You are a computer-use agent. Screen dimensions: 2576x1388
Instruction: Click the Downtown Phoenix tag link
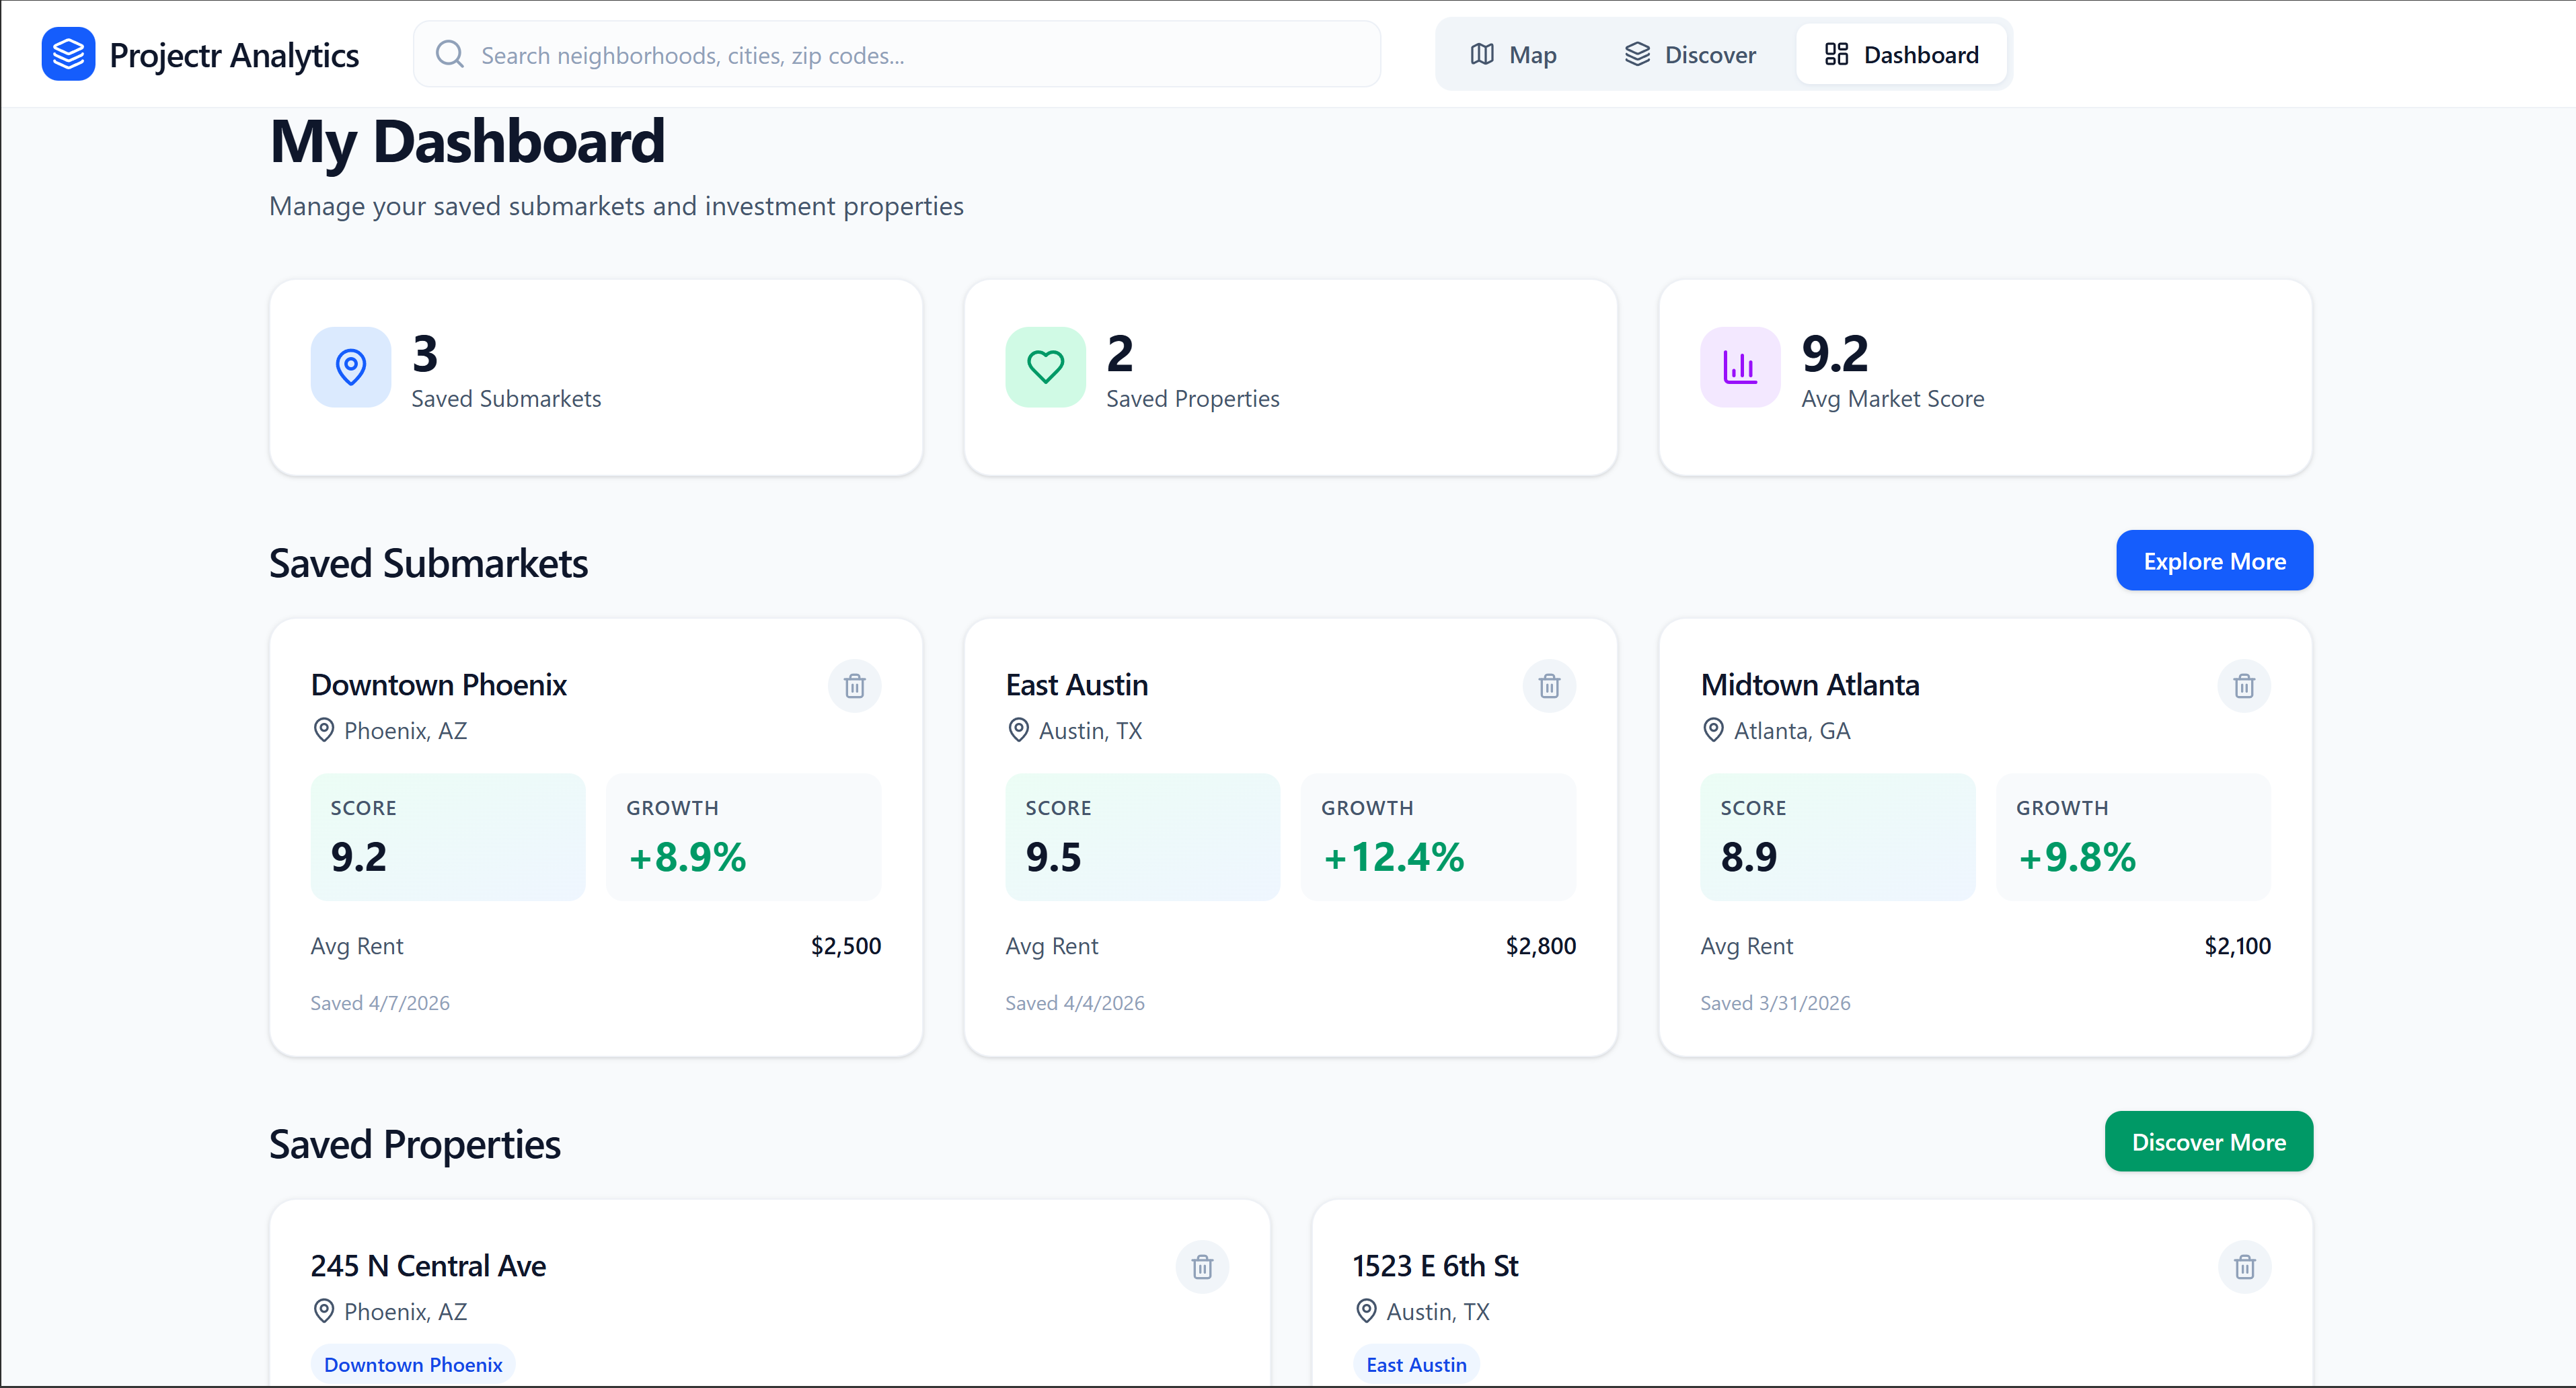pos(413,1365)
